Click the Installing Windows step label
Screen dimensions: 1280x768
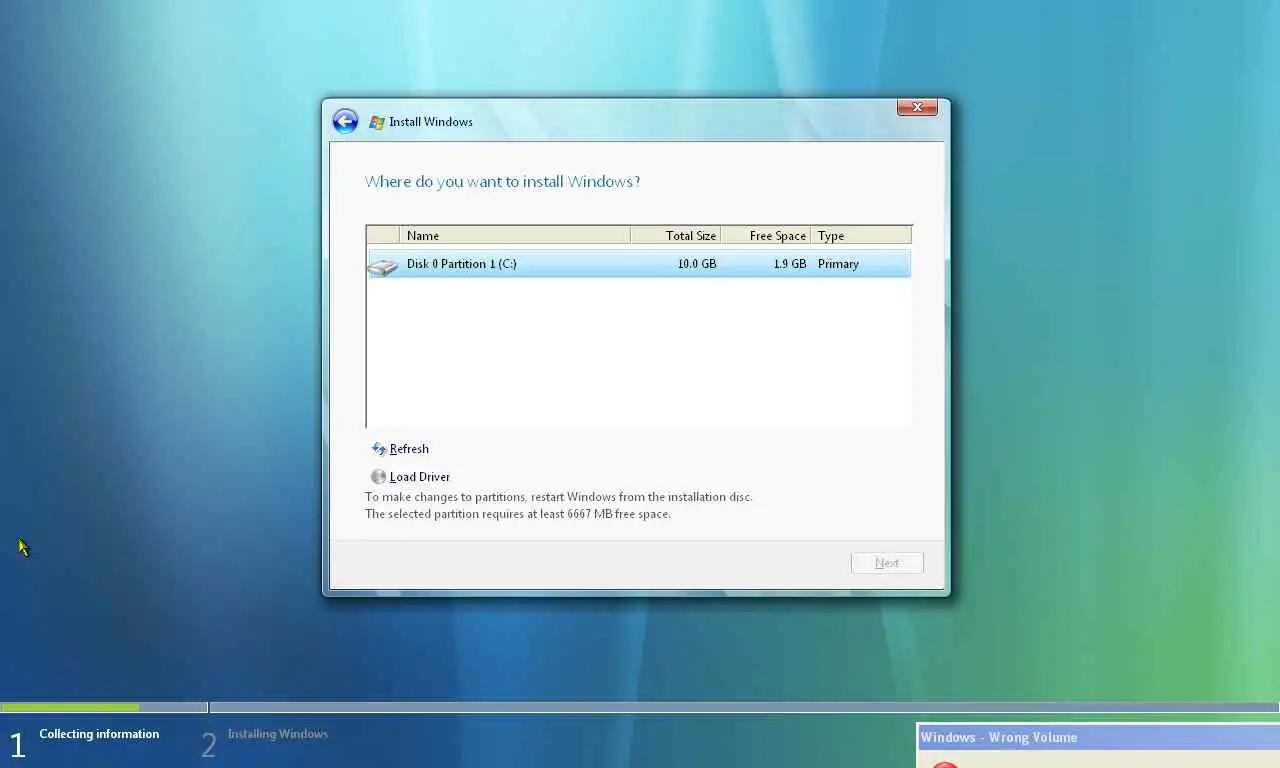tap(278, 734)
